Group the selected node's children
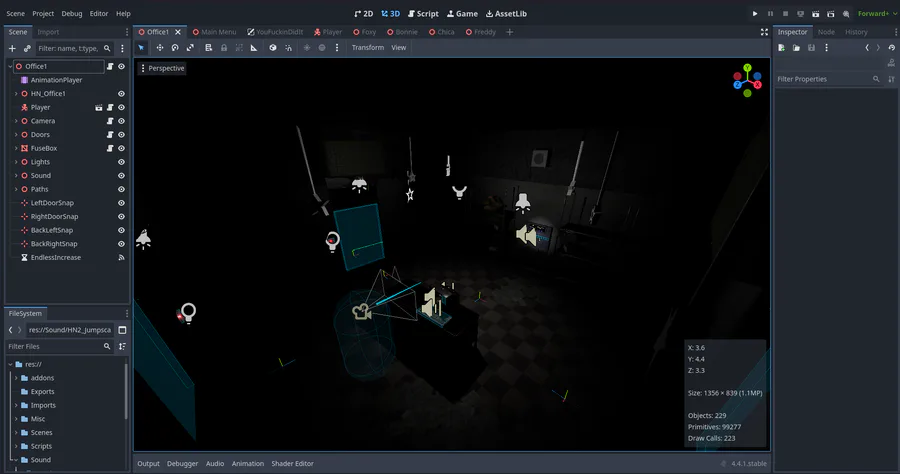This screenshot has height=474, width=900. tap(239, 48)
